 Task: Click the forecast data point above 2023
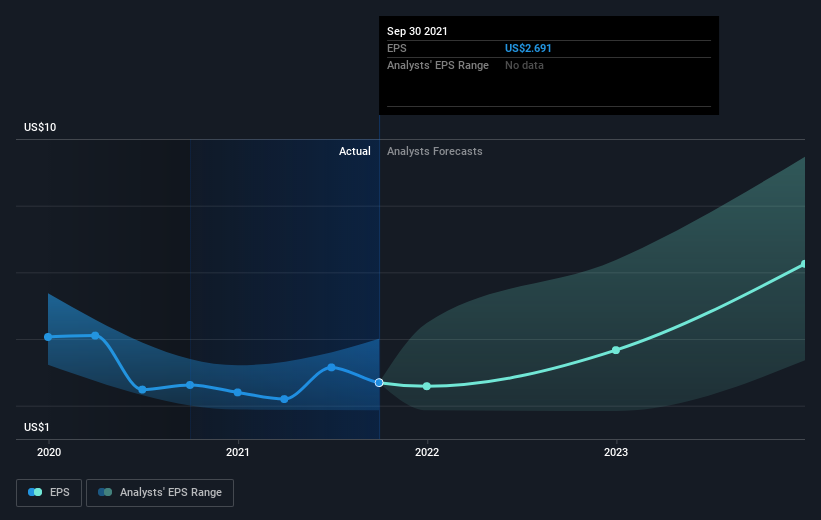click(x=616, y=350)
